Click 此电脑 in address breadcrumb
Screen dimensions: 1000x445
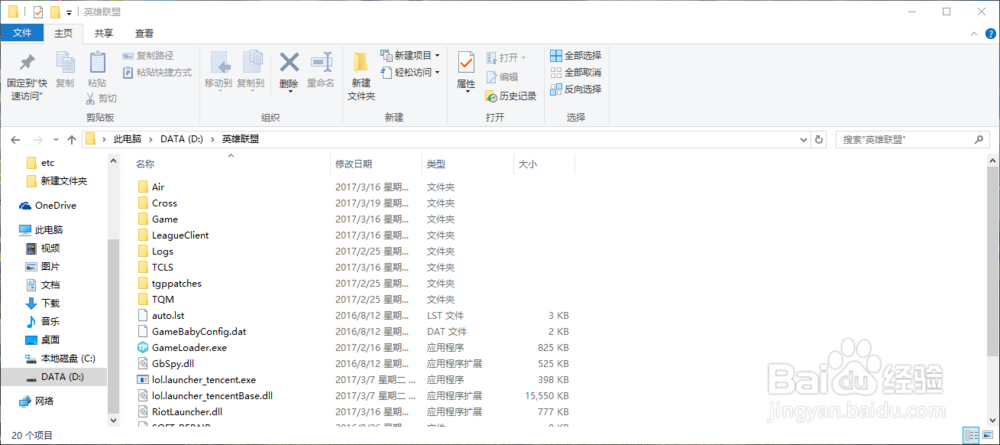click(x=128, y=139)
